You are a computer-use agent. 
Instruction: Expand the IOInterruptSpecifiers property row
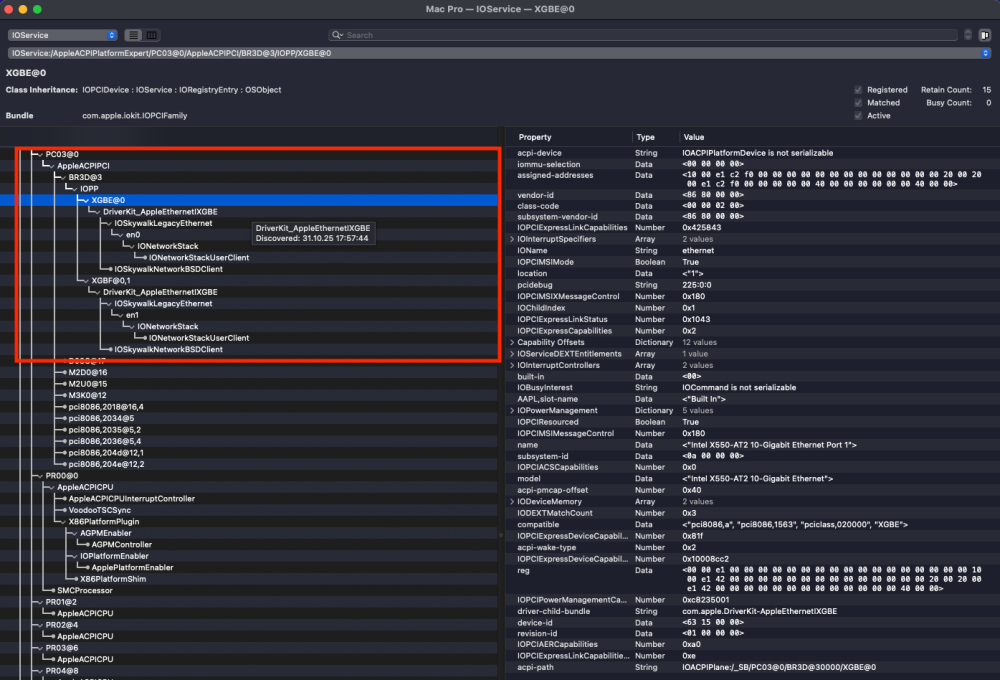click(x=511, y=239)
